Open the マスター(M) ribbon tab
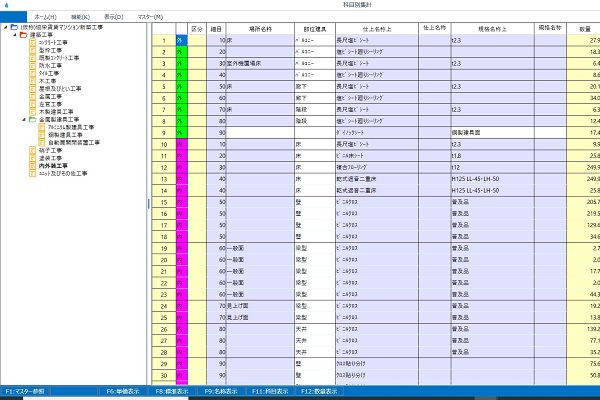This screenshot has width=600, height=400. click(150, 17)
